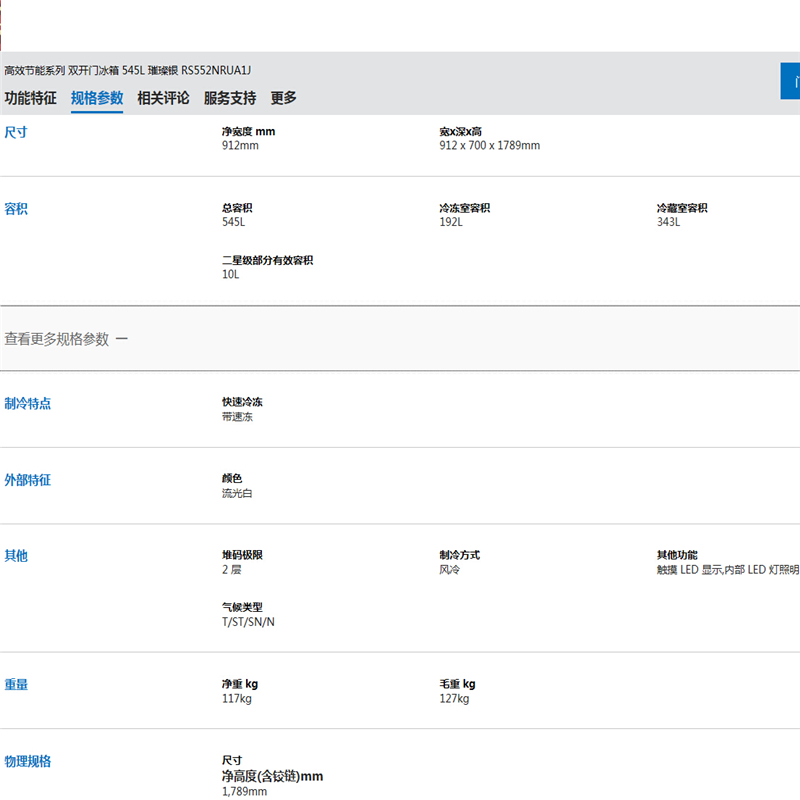800x800 pixels.
Task: Click the 风冷 cooling method value
Action: tap(449, 570)
